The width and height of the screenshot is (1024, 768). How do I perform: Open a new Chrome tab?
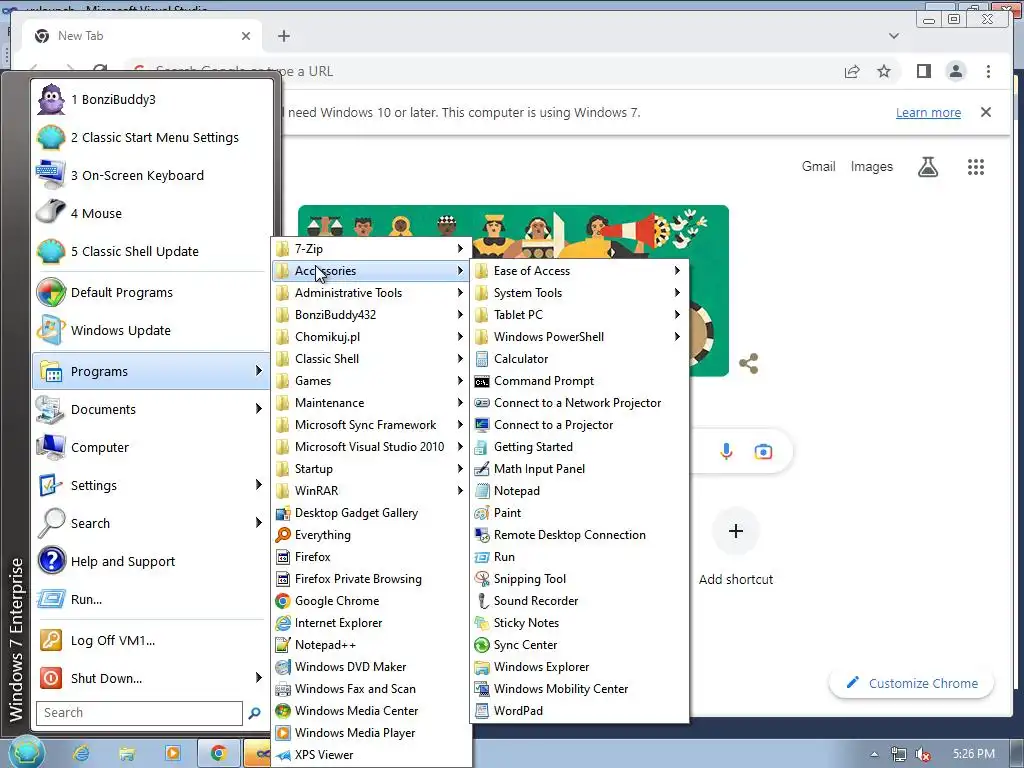coord(283,36)
